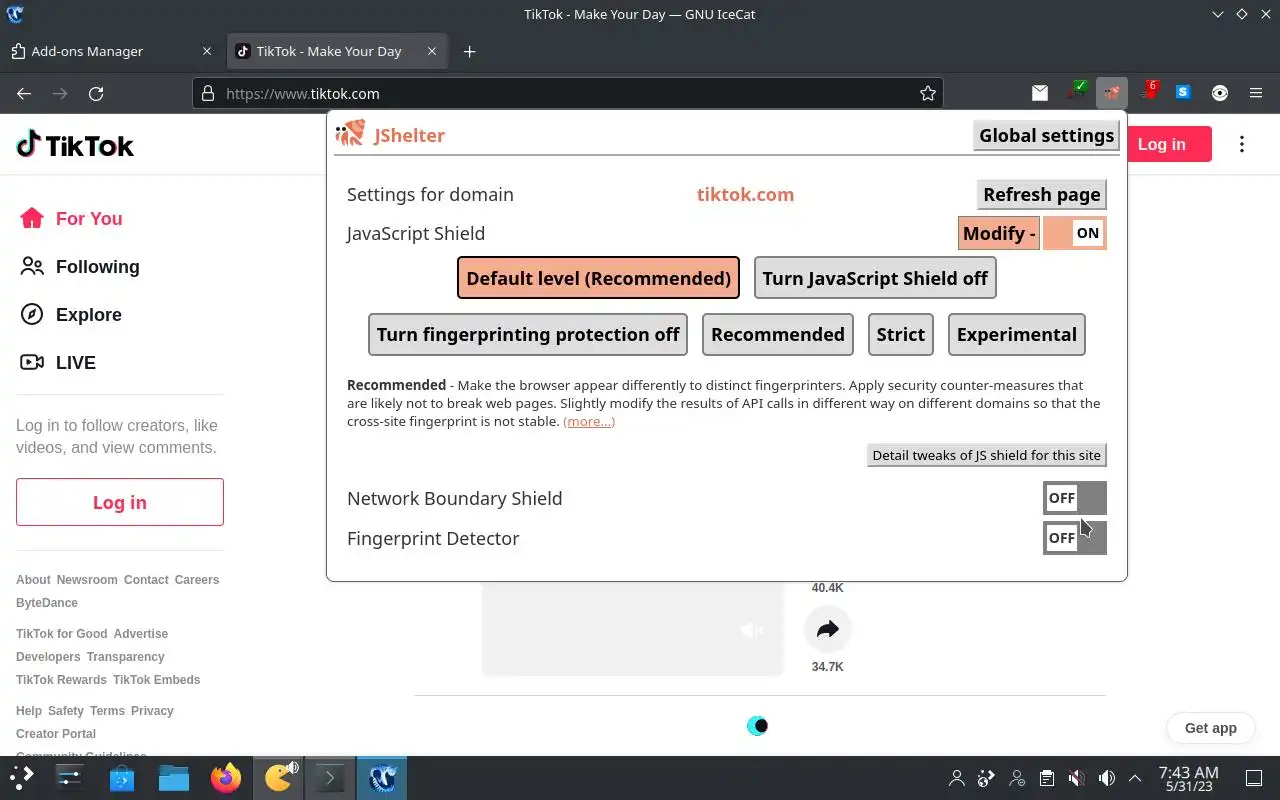
Task: Open a new browser tab
Action: tap(469, 51)
